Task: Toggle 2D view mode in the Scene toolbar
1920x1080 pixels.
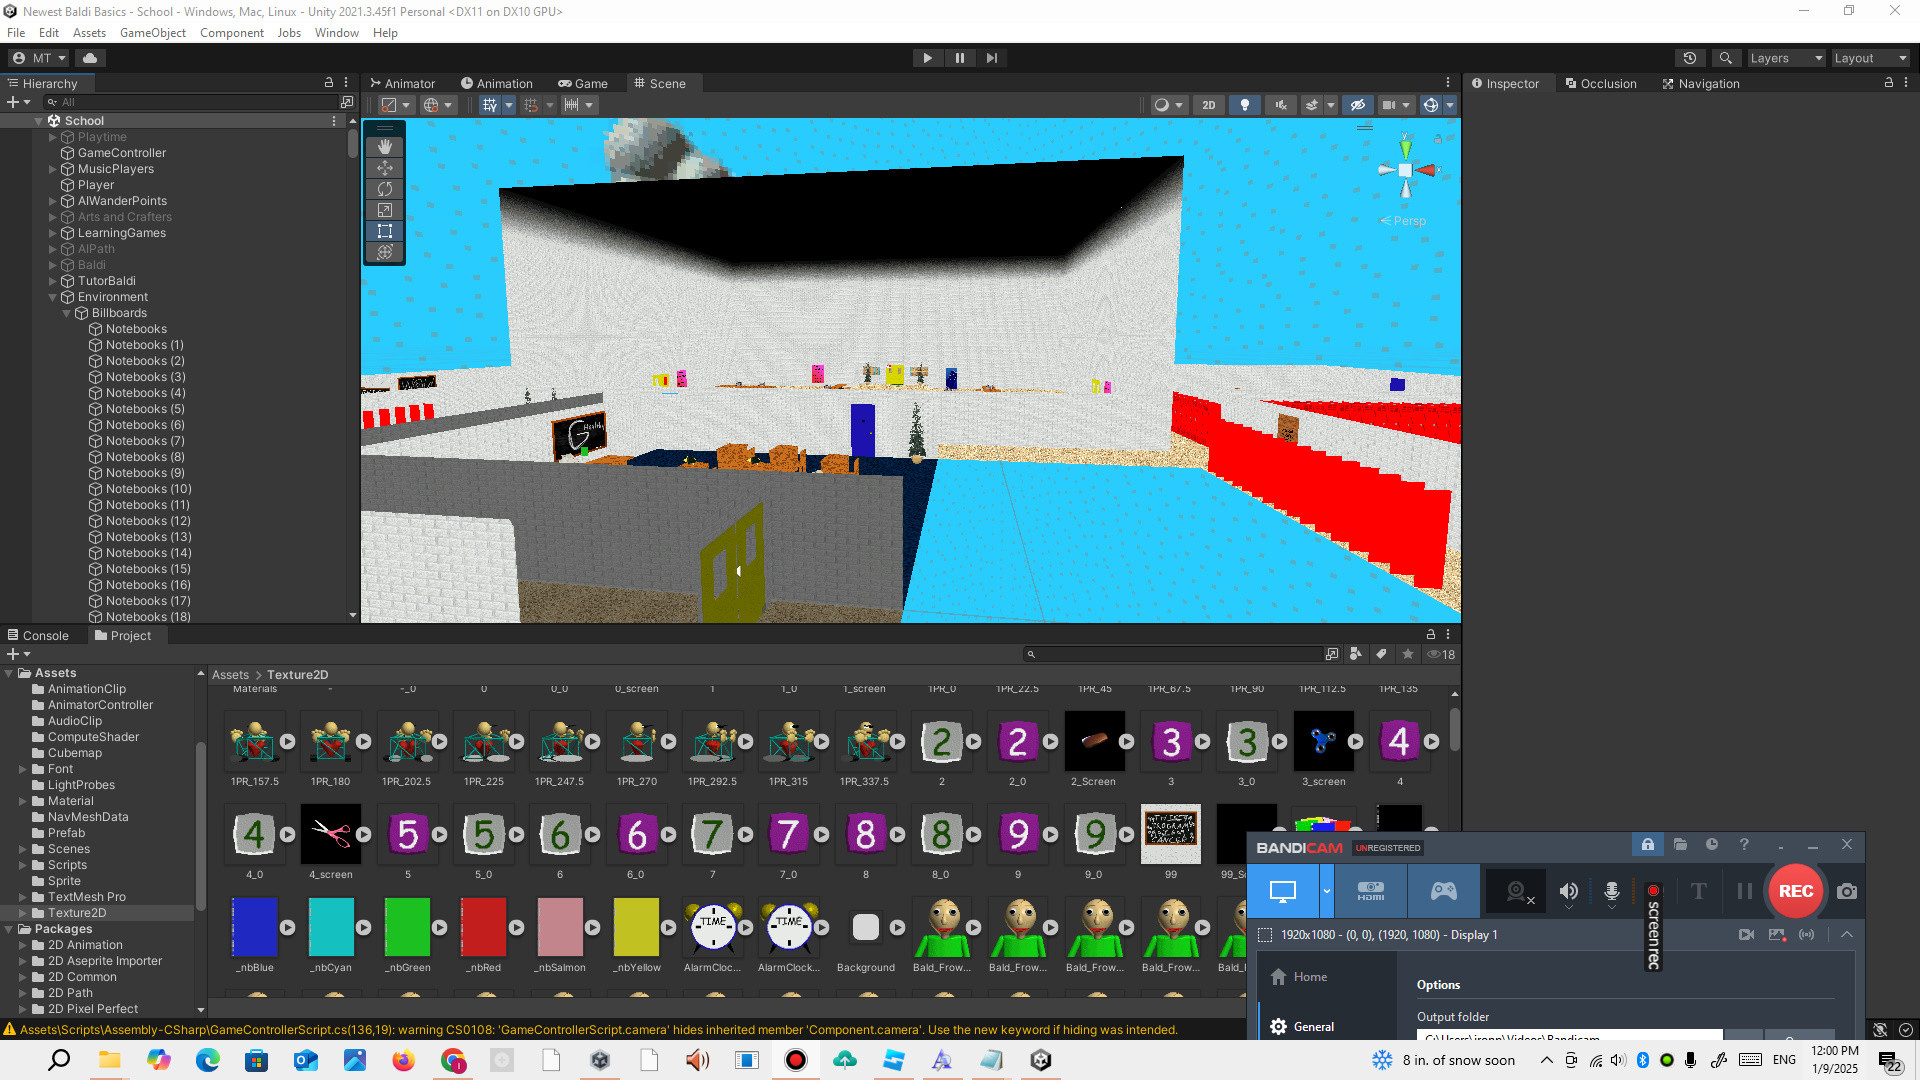Action: [x=1208, y=104]
